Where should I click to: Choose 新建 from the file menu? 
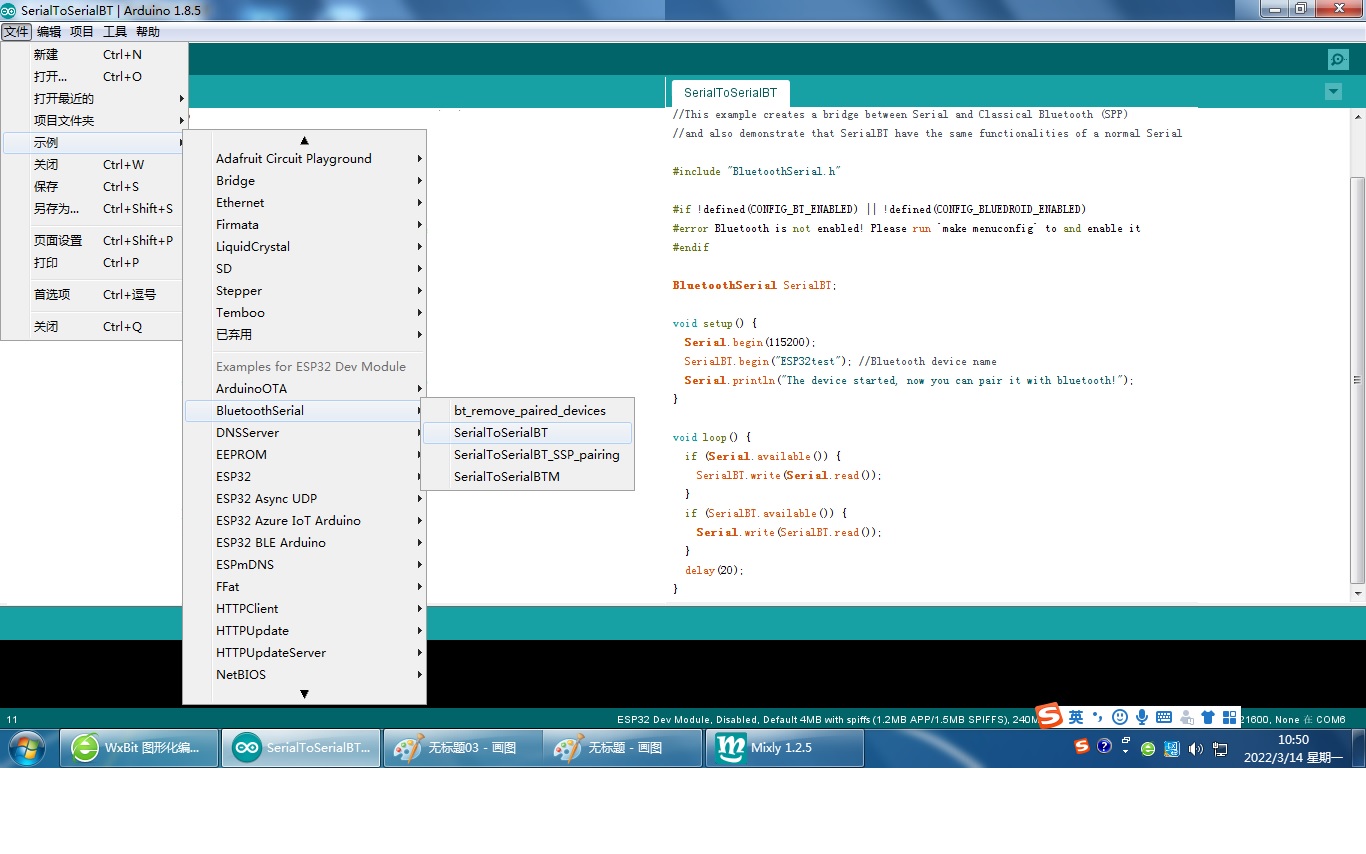click(x=94, y=55)
